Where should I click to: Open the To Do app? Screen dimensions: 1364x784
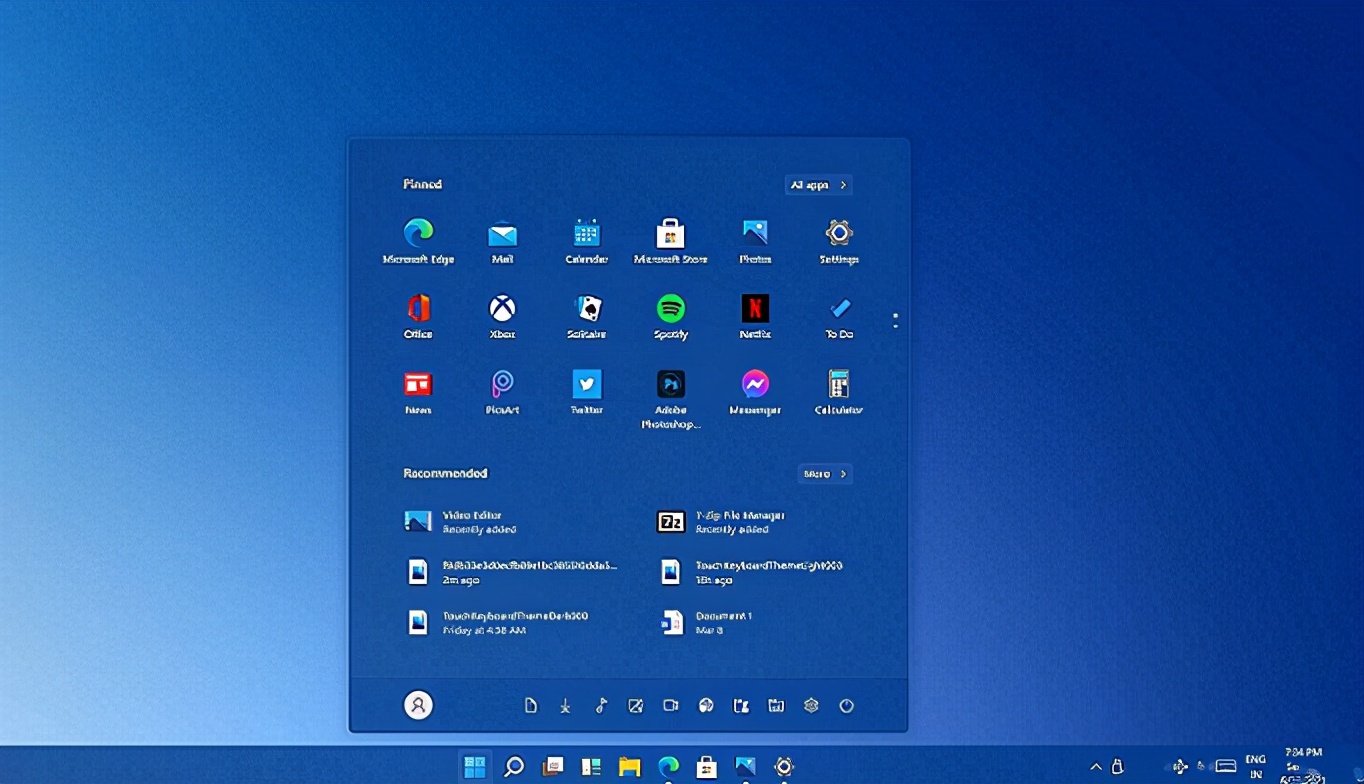click(x=839, y=317)
